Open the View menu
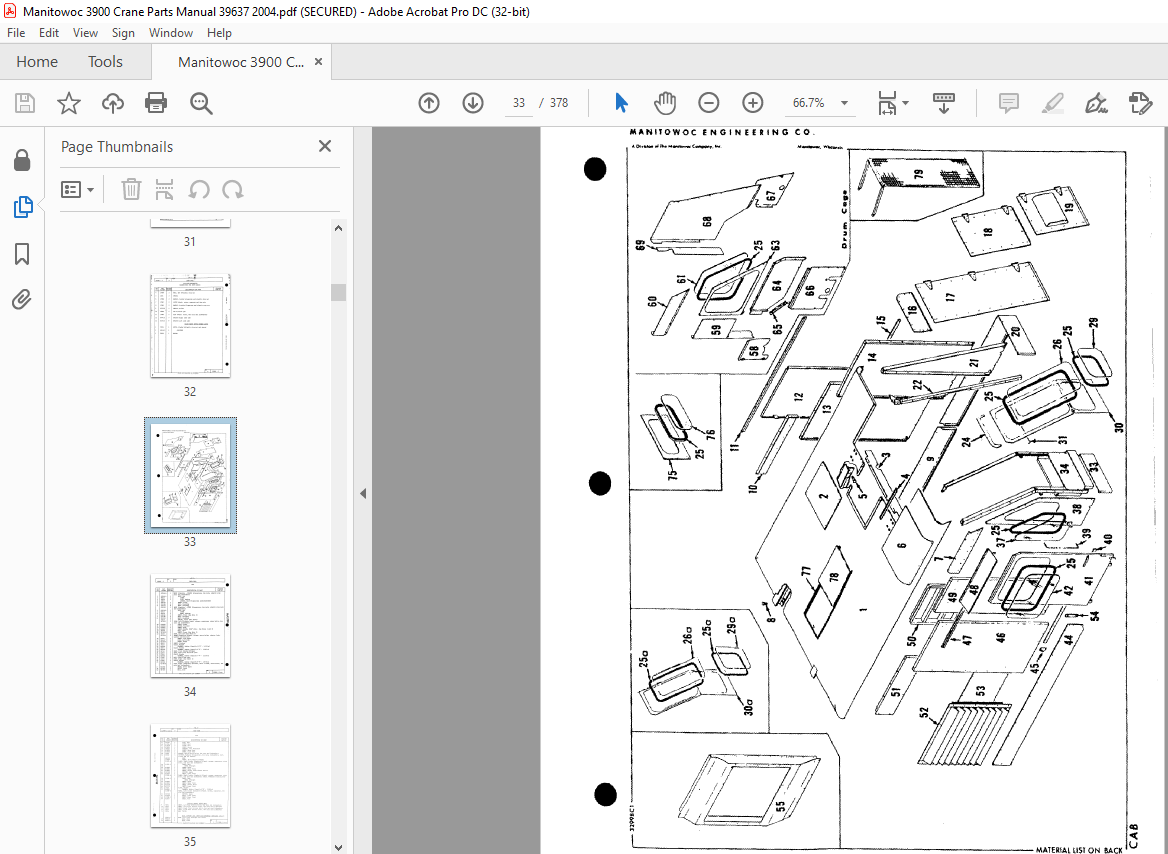The width and height of the screenshot is (1168, 854). point(85,33)
